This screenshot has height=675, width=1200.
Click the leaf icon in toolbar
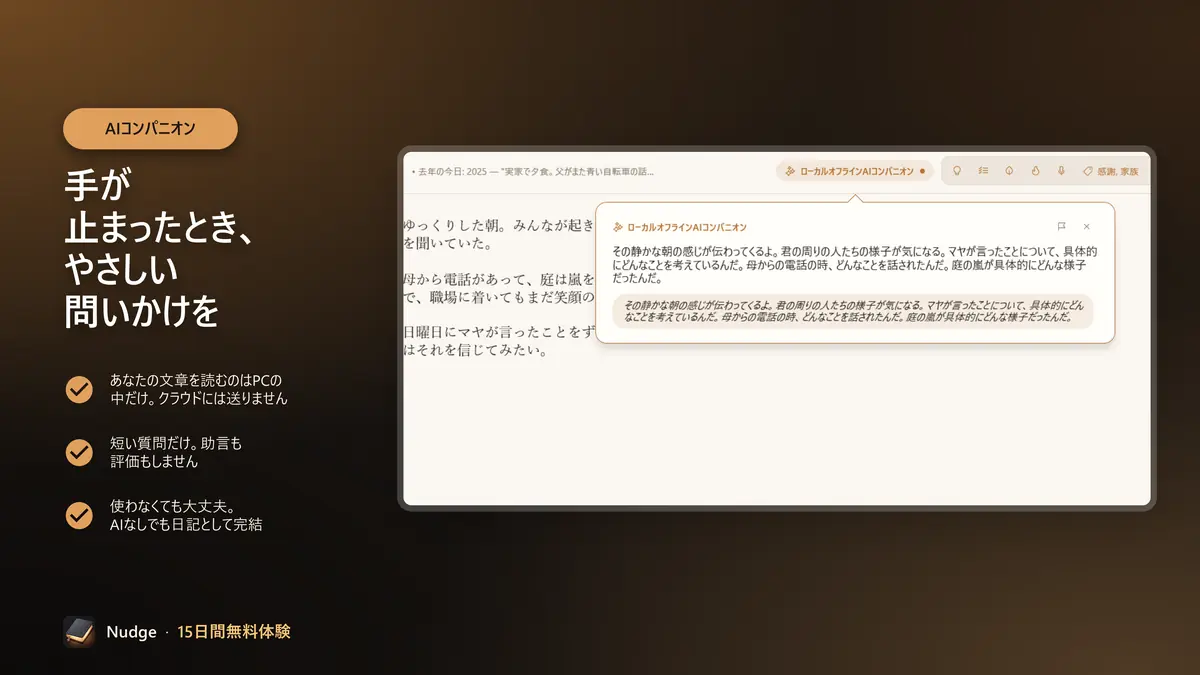coord(1009,171)
